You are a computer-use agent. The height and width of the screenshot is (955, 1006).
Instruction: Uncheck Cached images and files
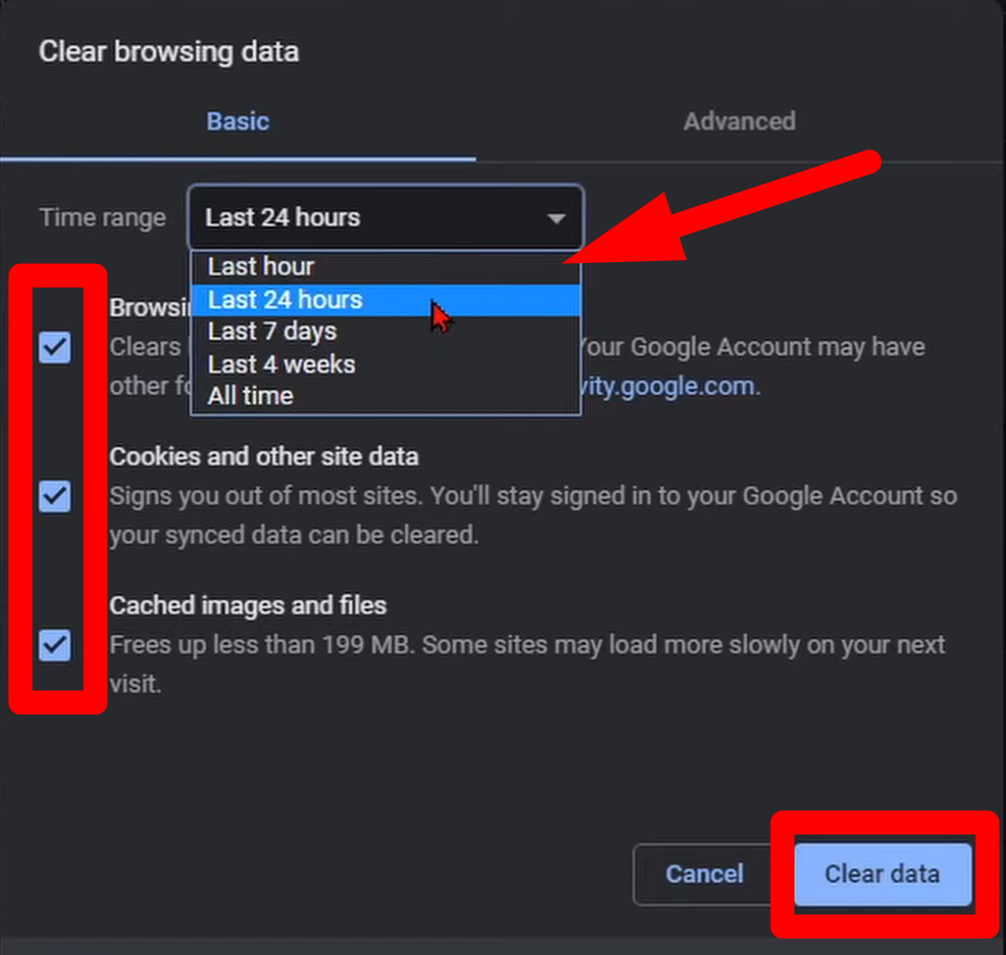55,646
